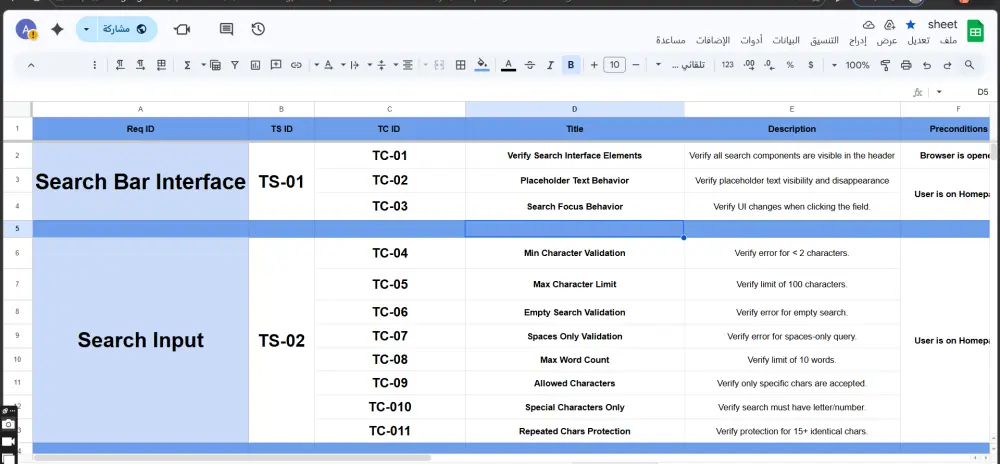Open version history clock icon

tap(258, 29)
